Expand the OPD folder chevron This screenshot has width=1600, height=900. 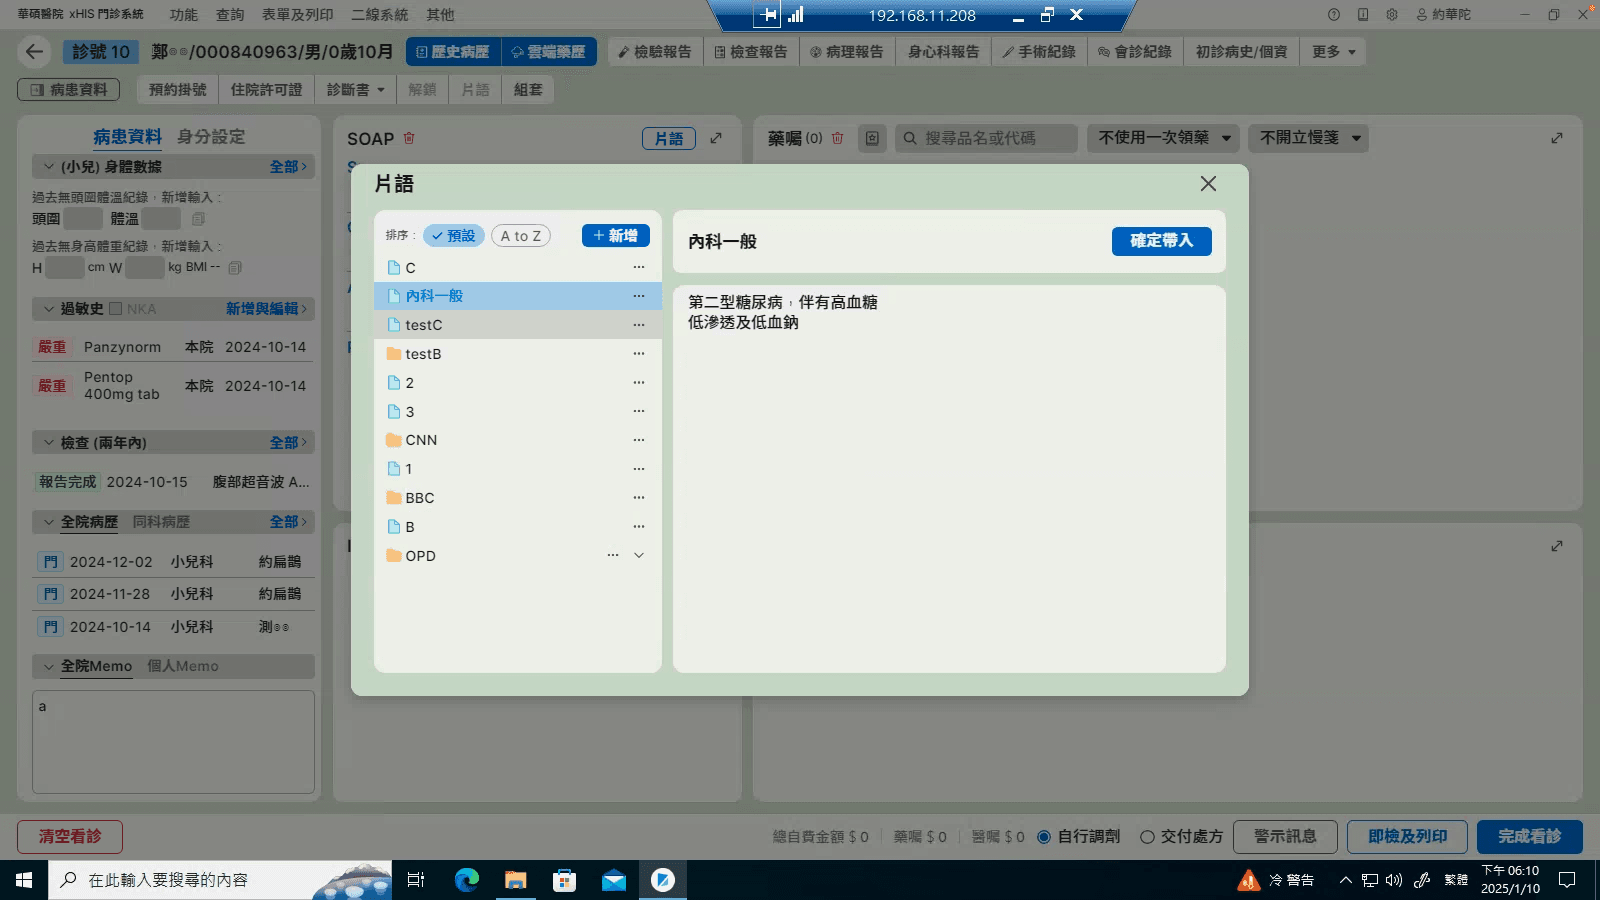click(x=639, y=555)
